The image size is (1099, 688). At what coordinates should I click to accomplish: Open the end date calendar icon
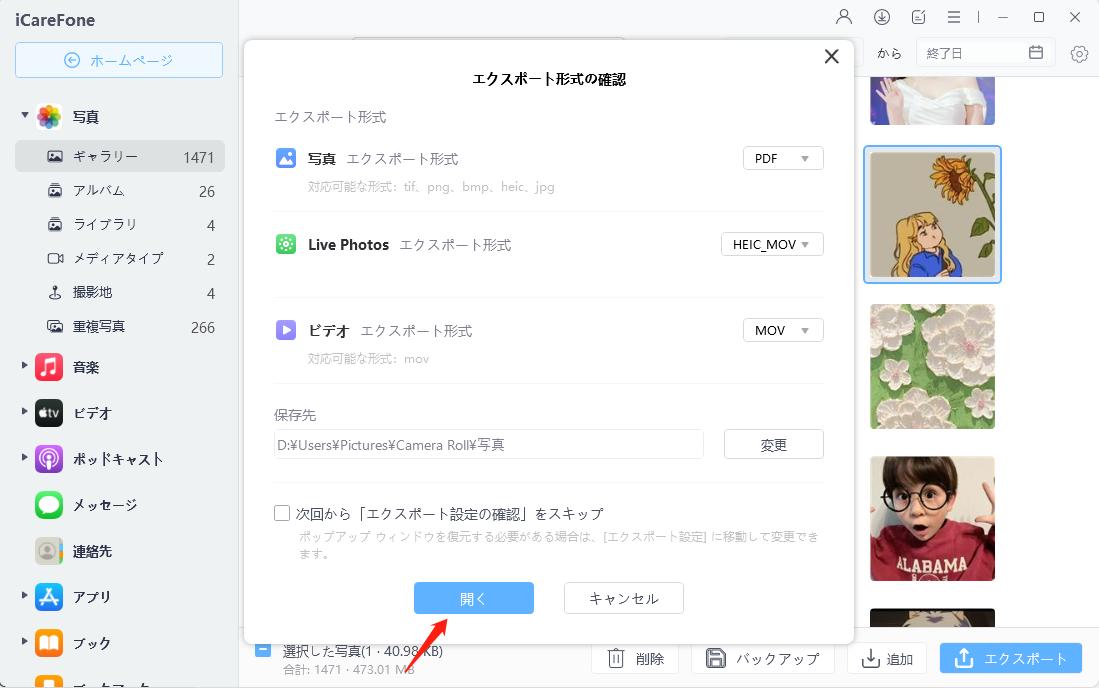click(1036, 53)
